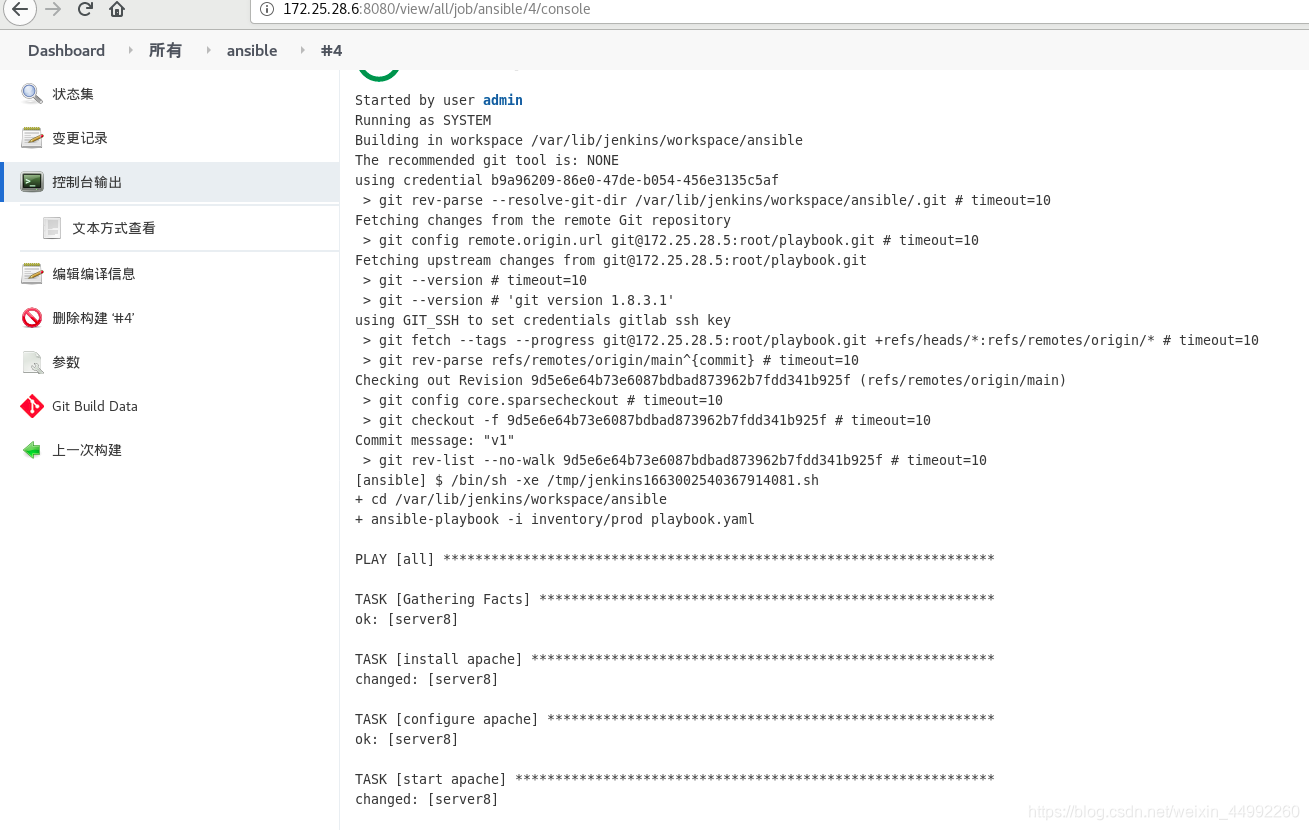Click the 'git config core.sparsecheckout' line
Image resolution: width=1309 pixels, height=830 pixels.
(543, 400)
